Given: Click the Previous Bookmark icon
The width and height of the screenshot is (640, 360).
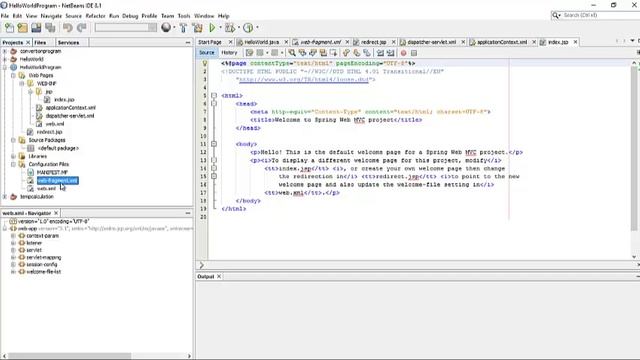Looking at the screenshot, I should pos(346,53).
